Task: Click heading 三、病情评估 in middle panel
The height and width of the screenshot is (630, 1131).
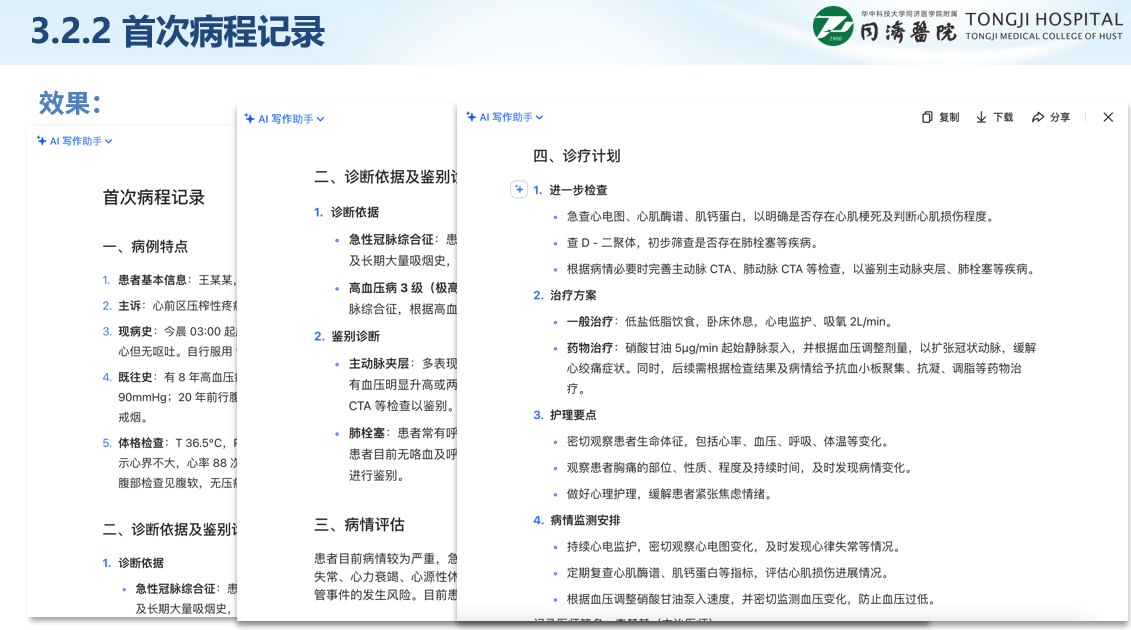Action: tap(359, 525)
